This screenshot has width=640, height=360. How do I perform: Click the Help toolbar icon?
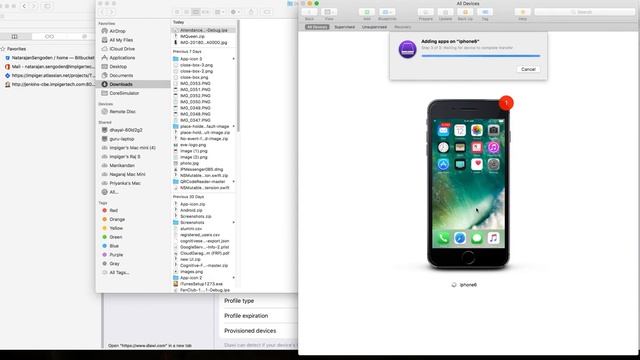pyautogui.click(x=522, y=12)
